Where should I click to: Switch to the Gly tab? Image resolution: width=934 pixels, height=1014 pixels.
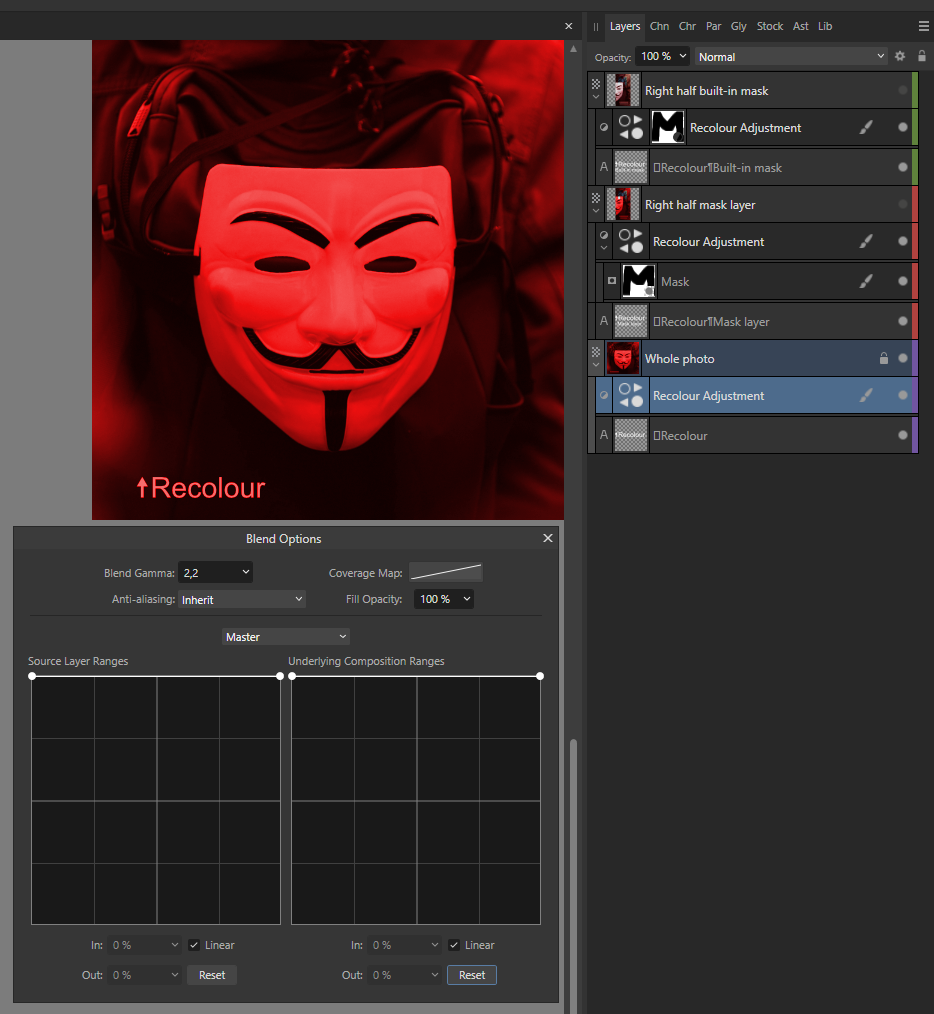pyautogui.click(x=739, y=26)
